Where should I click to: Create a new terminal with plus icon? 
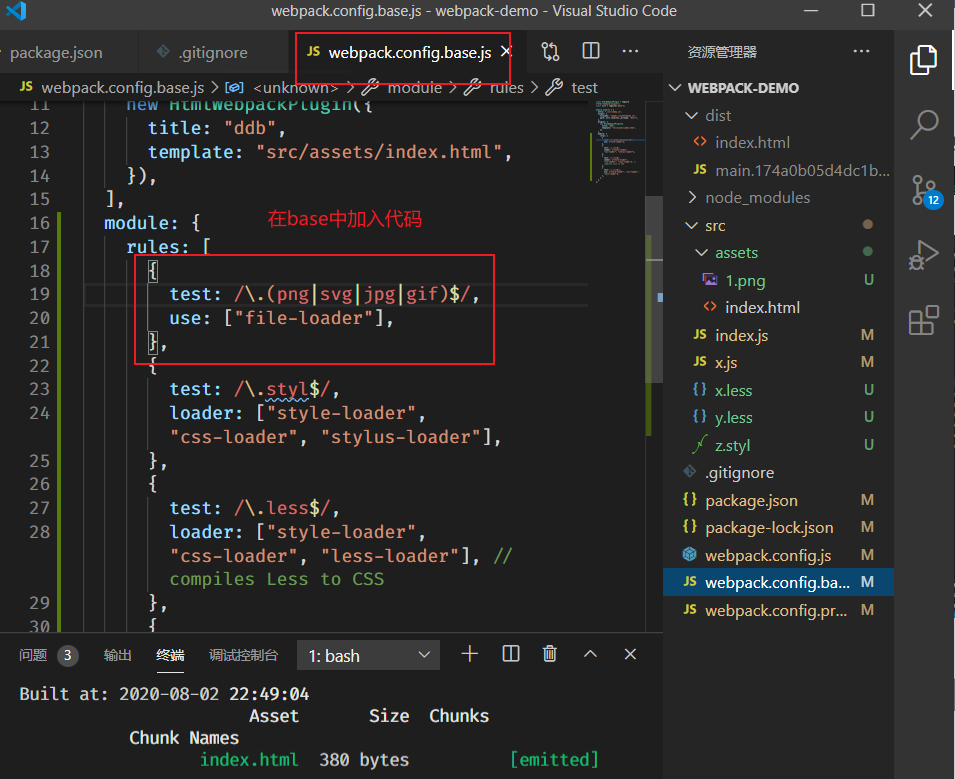(470, 654)
